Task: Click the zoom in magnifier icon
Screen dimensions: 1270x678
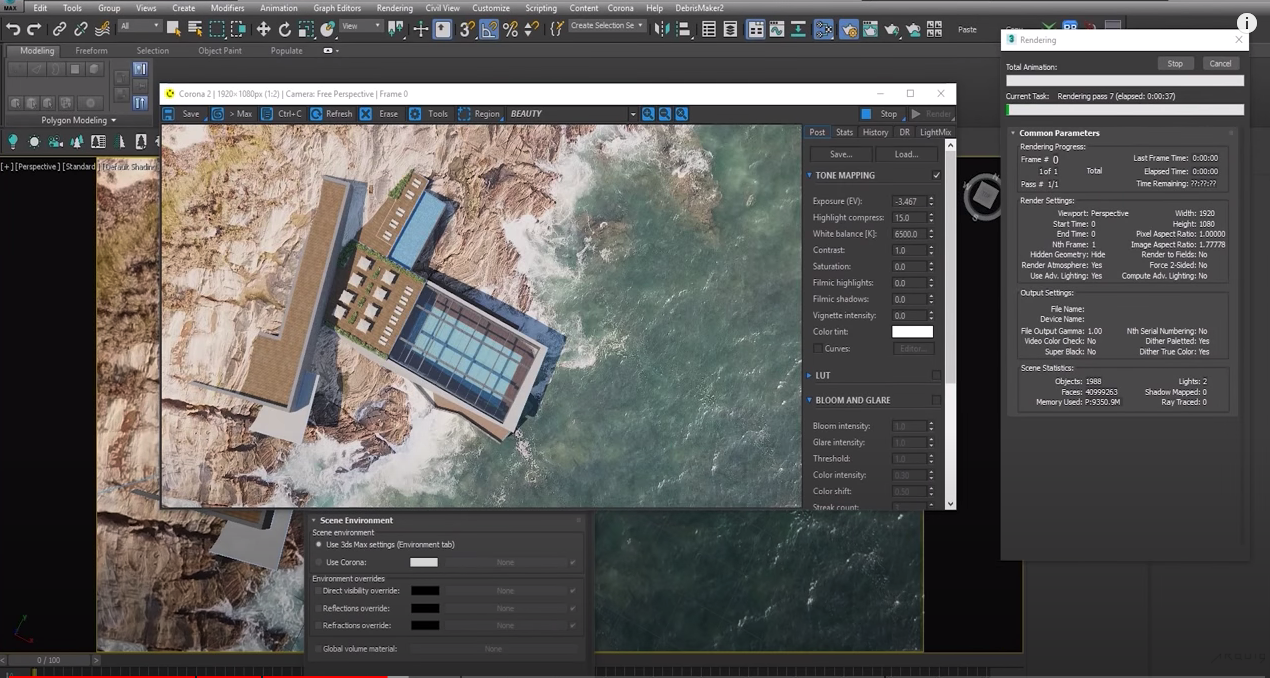Action: click(648, 114)
